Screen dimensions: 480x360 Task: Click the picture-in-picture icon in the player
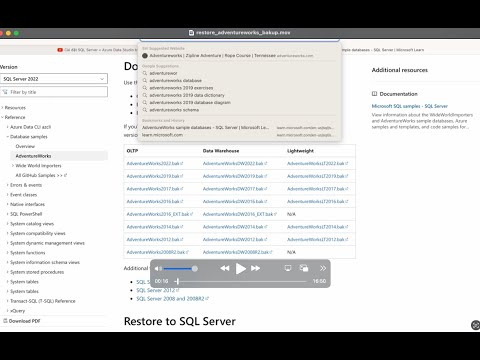[x=304, y=268]
